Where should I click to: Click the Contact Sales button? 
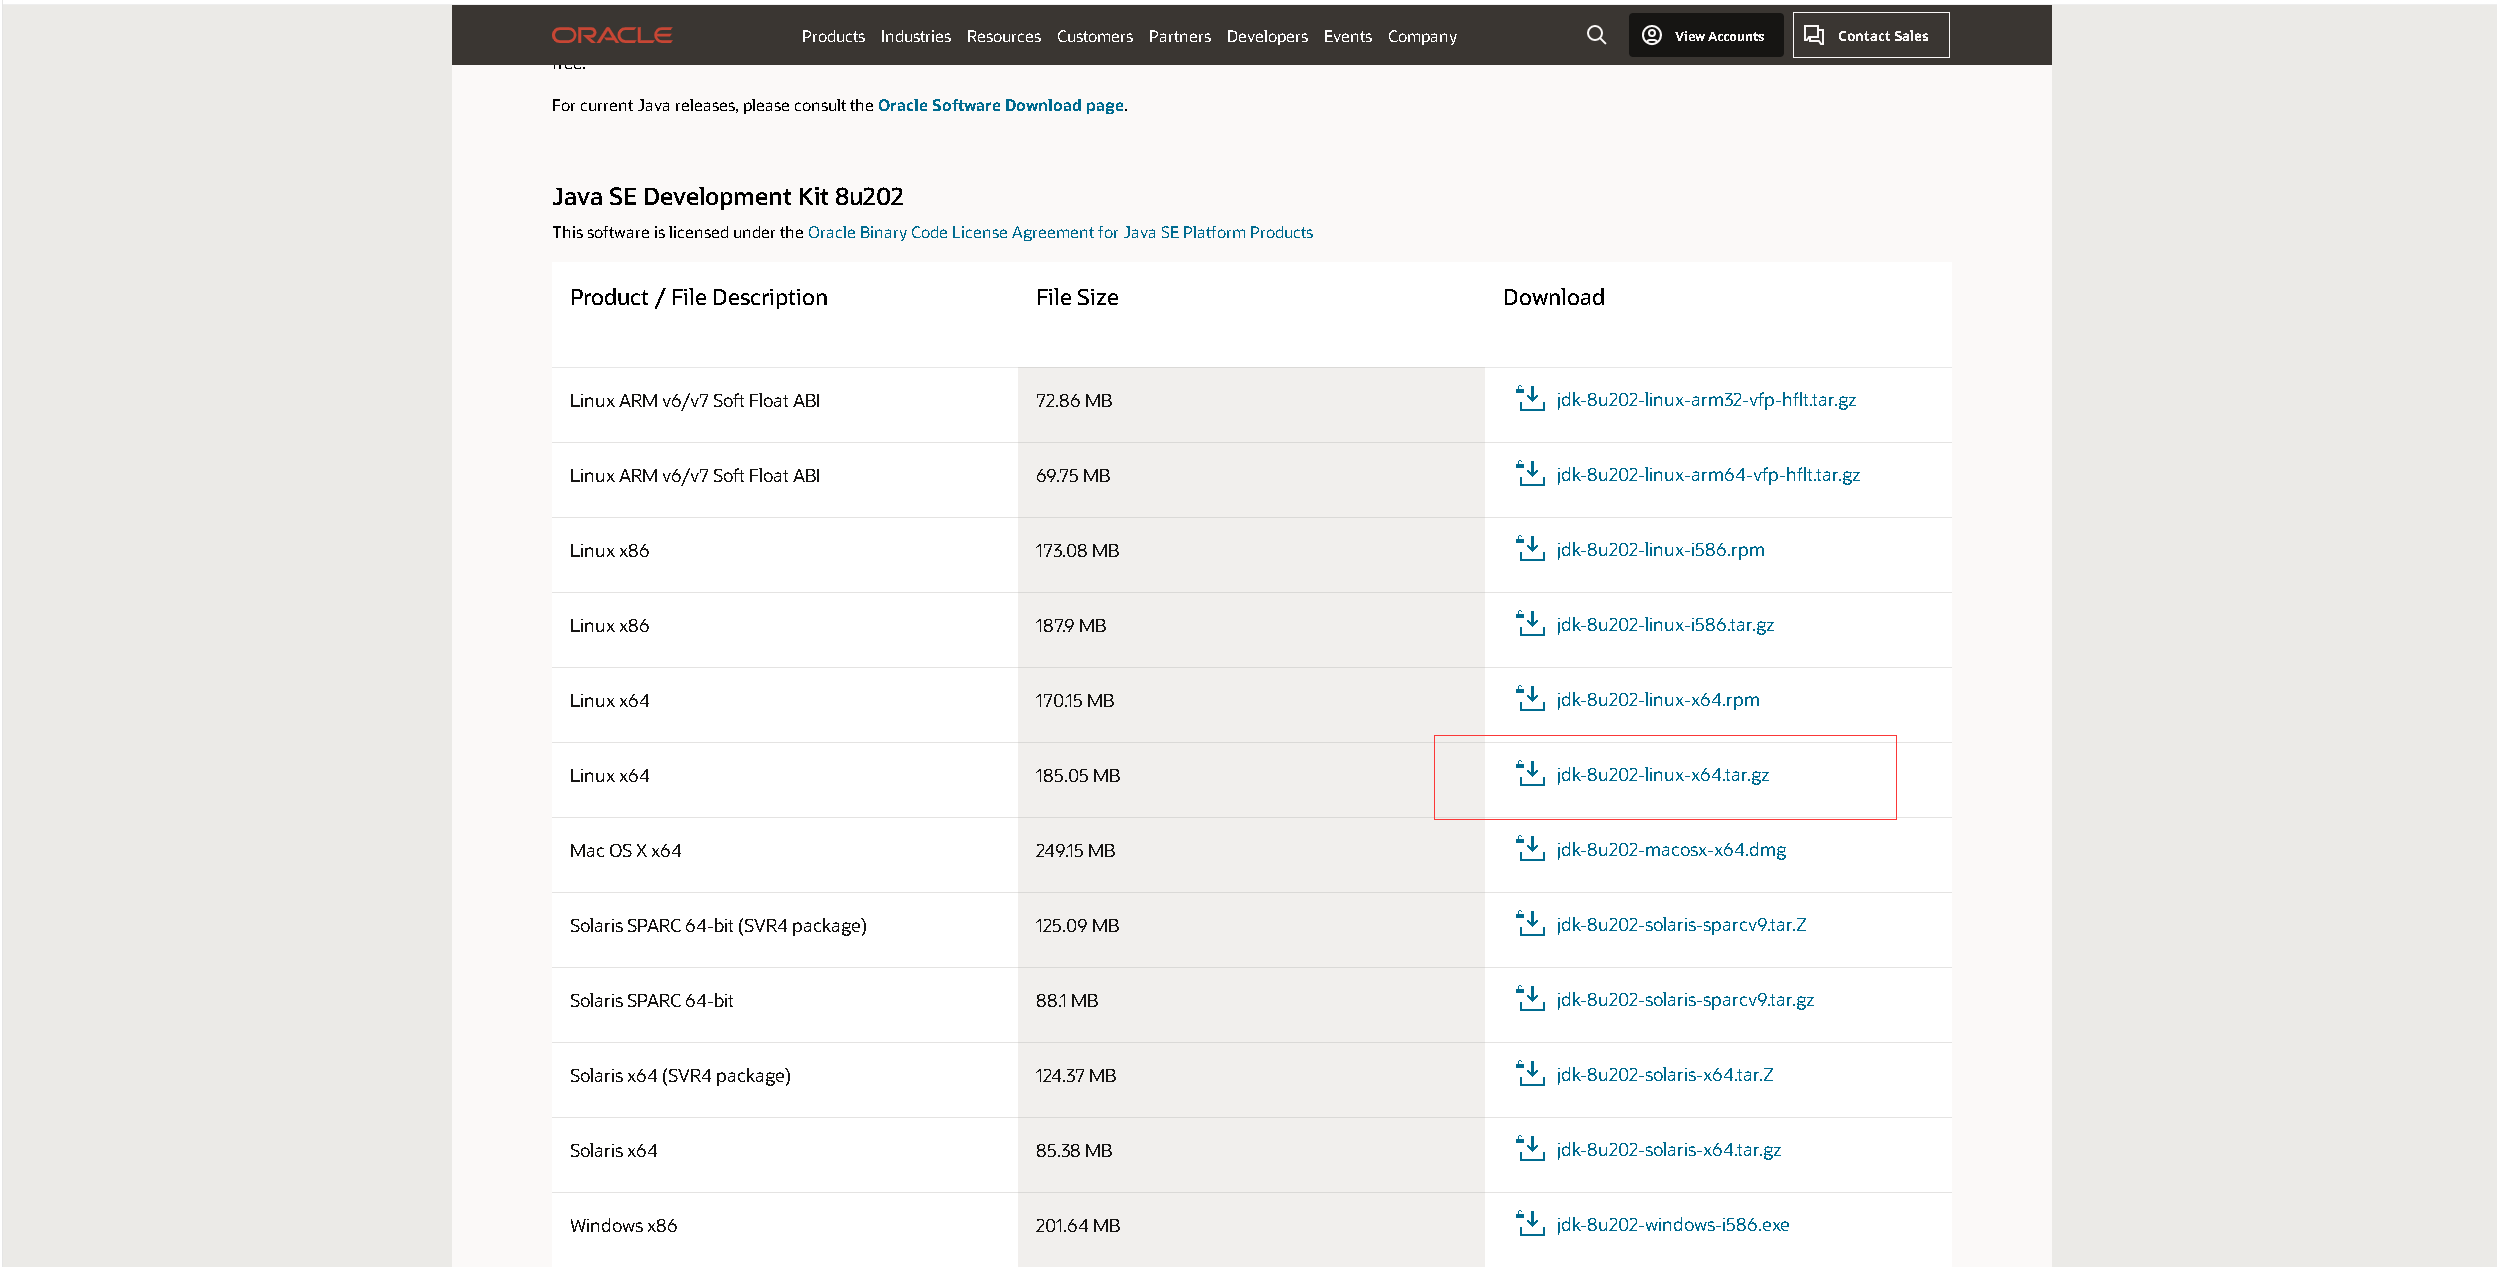coord(1870,35)
